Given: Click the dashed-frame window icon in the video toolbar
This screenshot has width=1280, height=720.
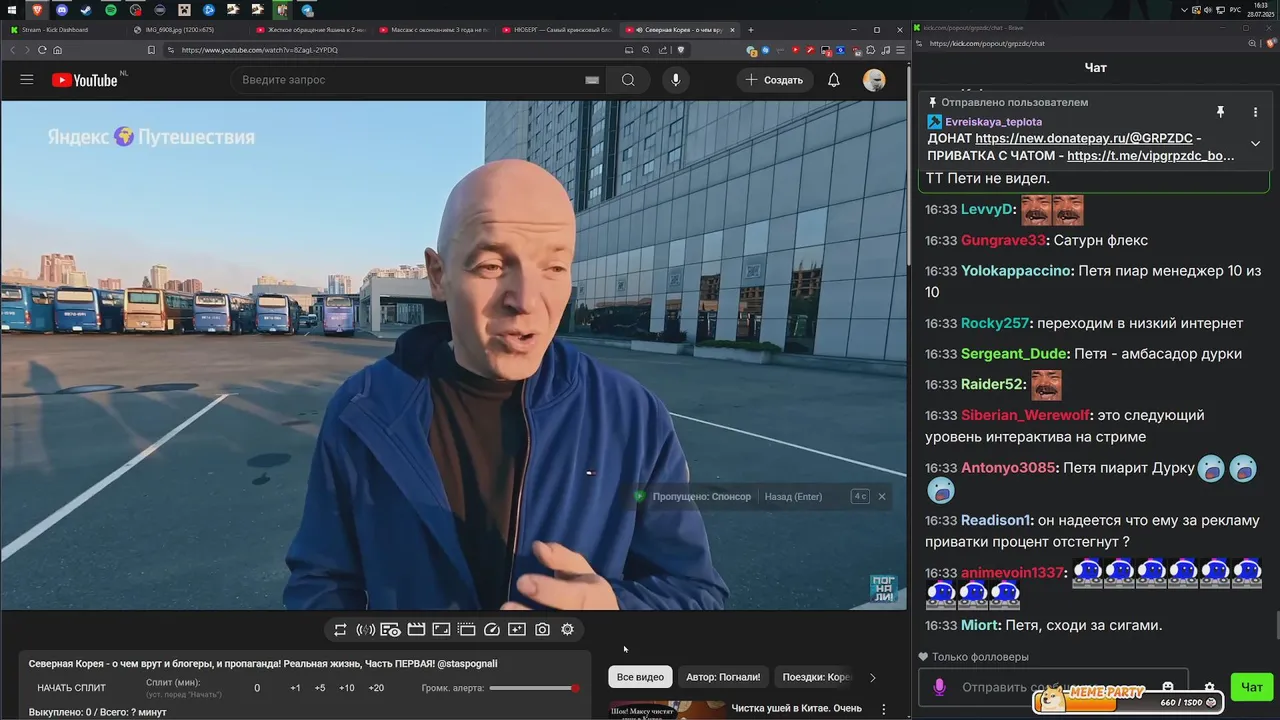Looking at the screenshot, I should [x=466, y=629].
